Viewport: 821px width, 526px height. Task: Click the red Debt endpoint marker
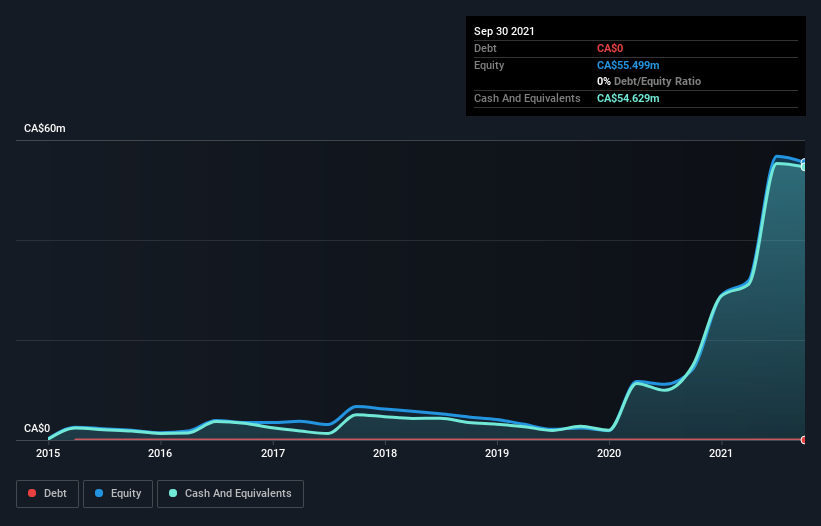point(804,440)
